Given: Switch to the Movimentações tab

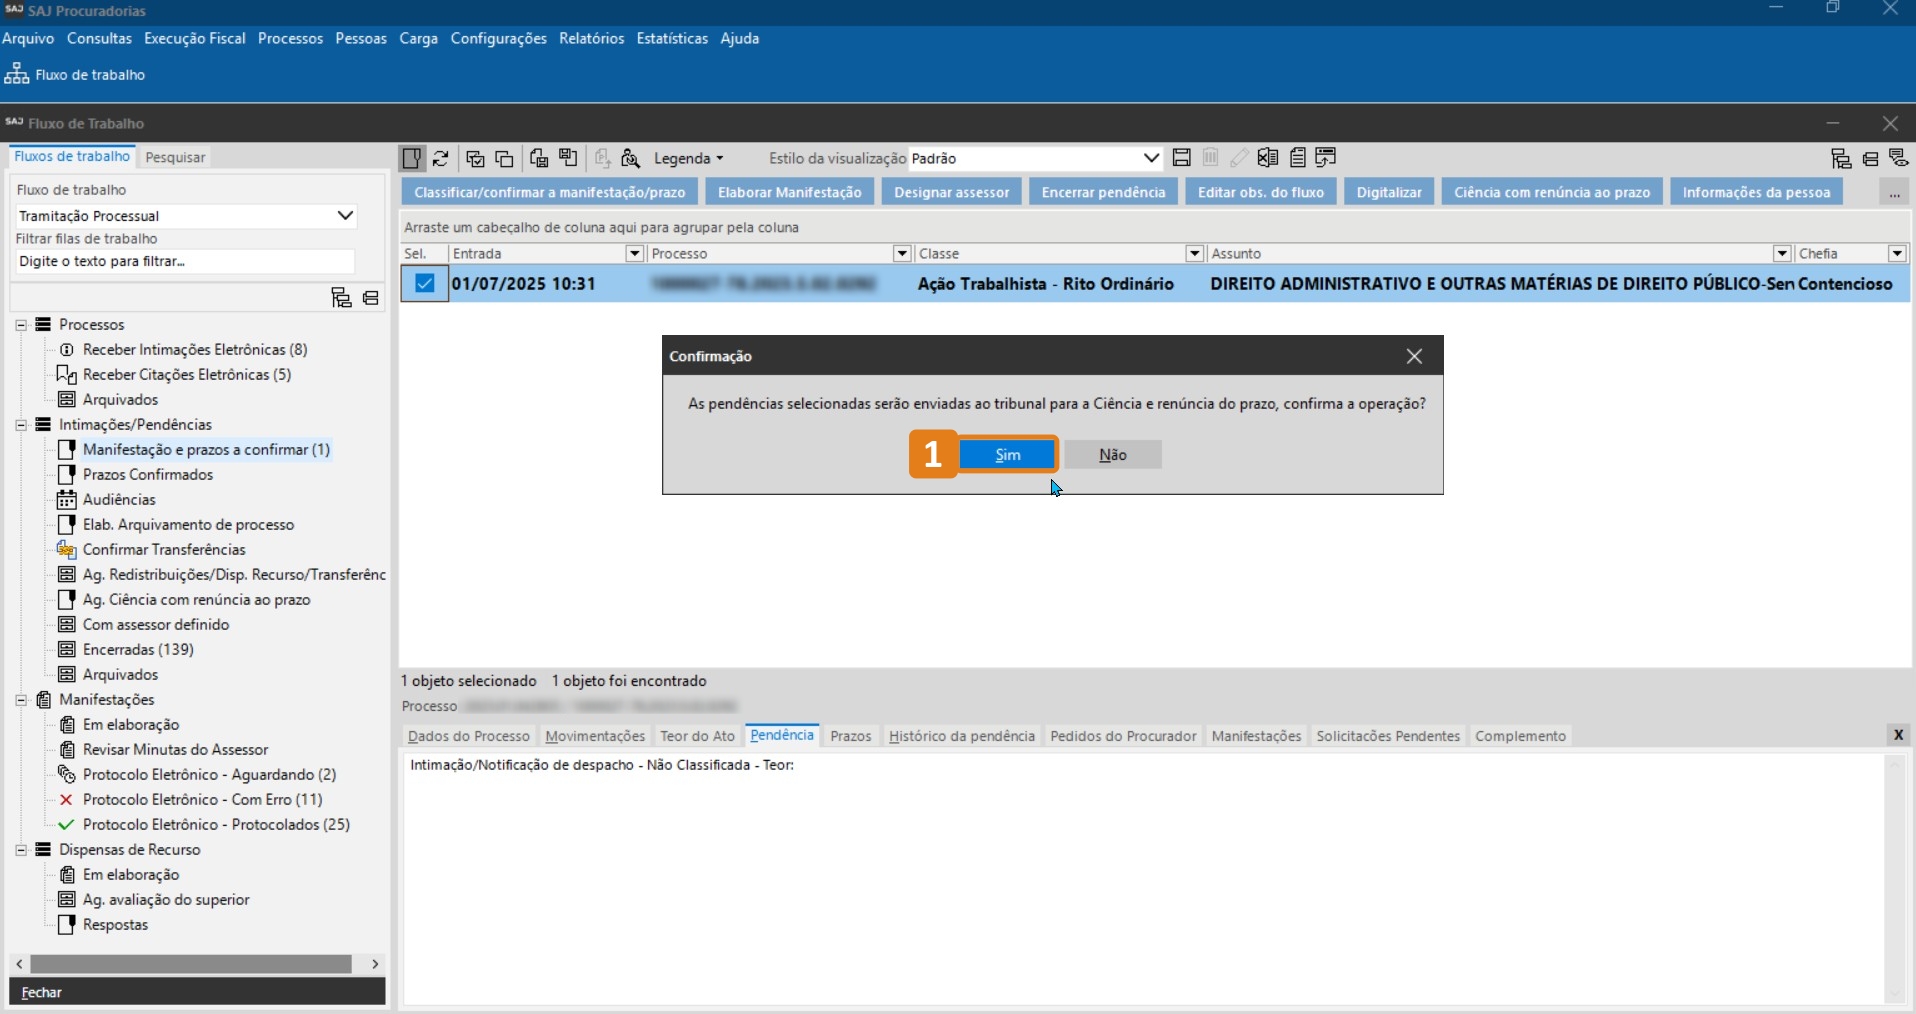Looking at the screenshot, I should pos(595,736).
